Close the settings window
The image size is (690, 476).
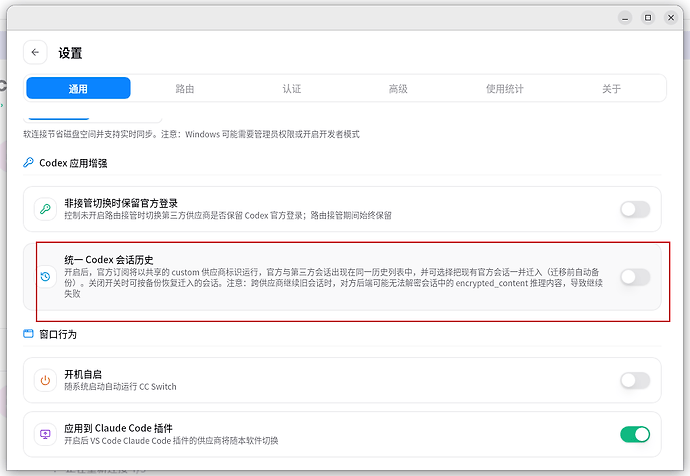(671, 18)
